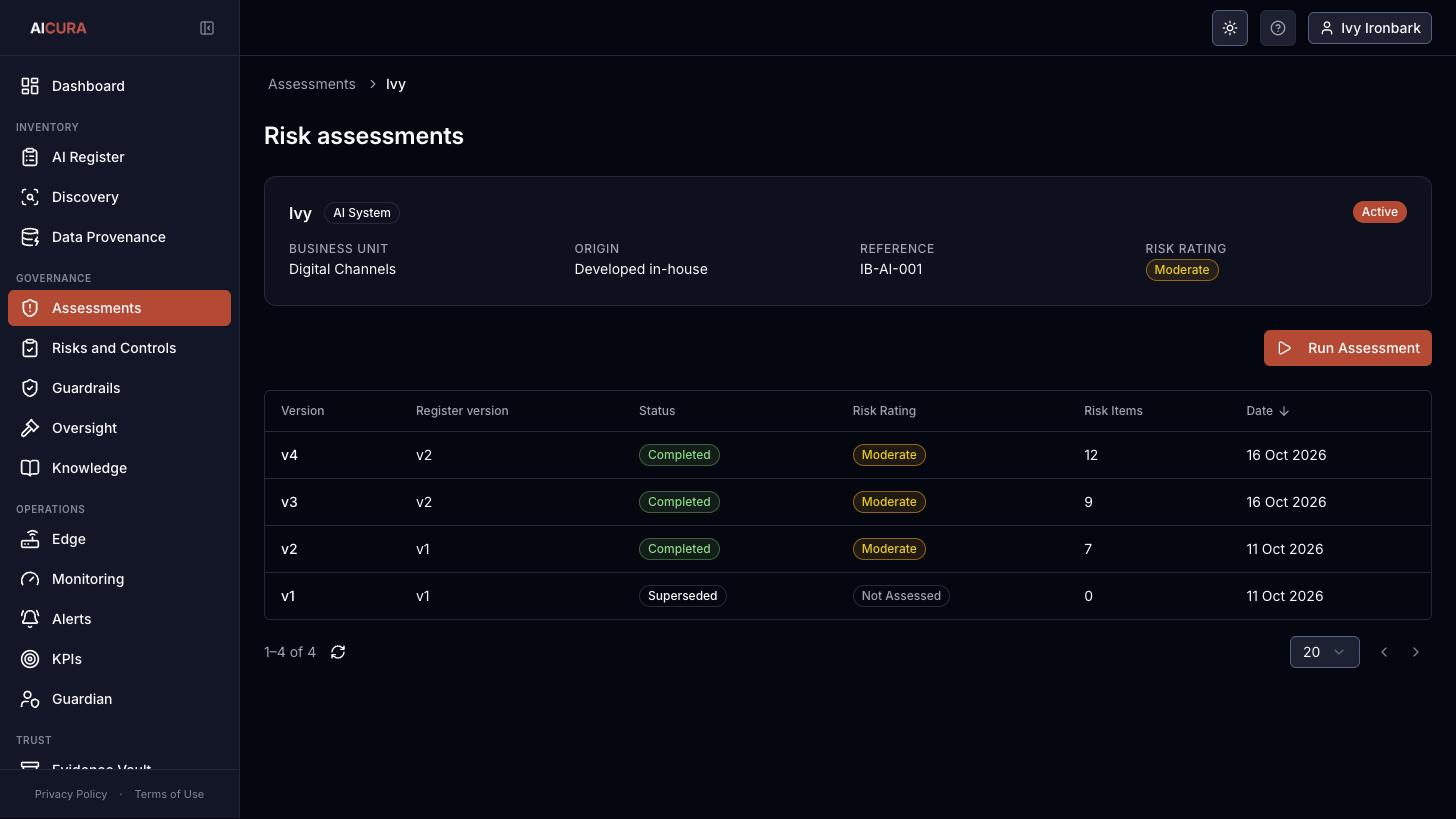The image size is (1456, 819).
Task: Click Risks and Controls clipboard icon
Action: (30, 348)
